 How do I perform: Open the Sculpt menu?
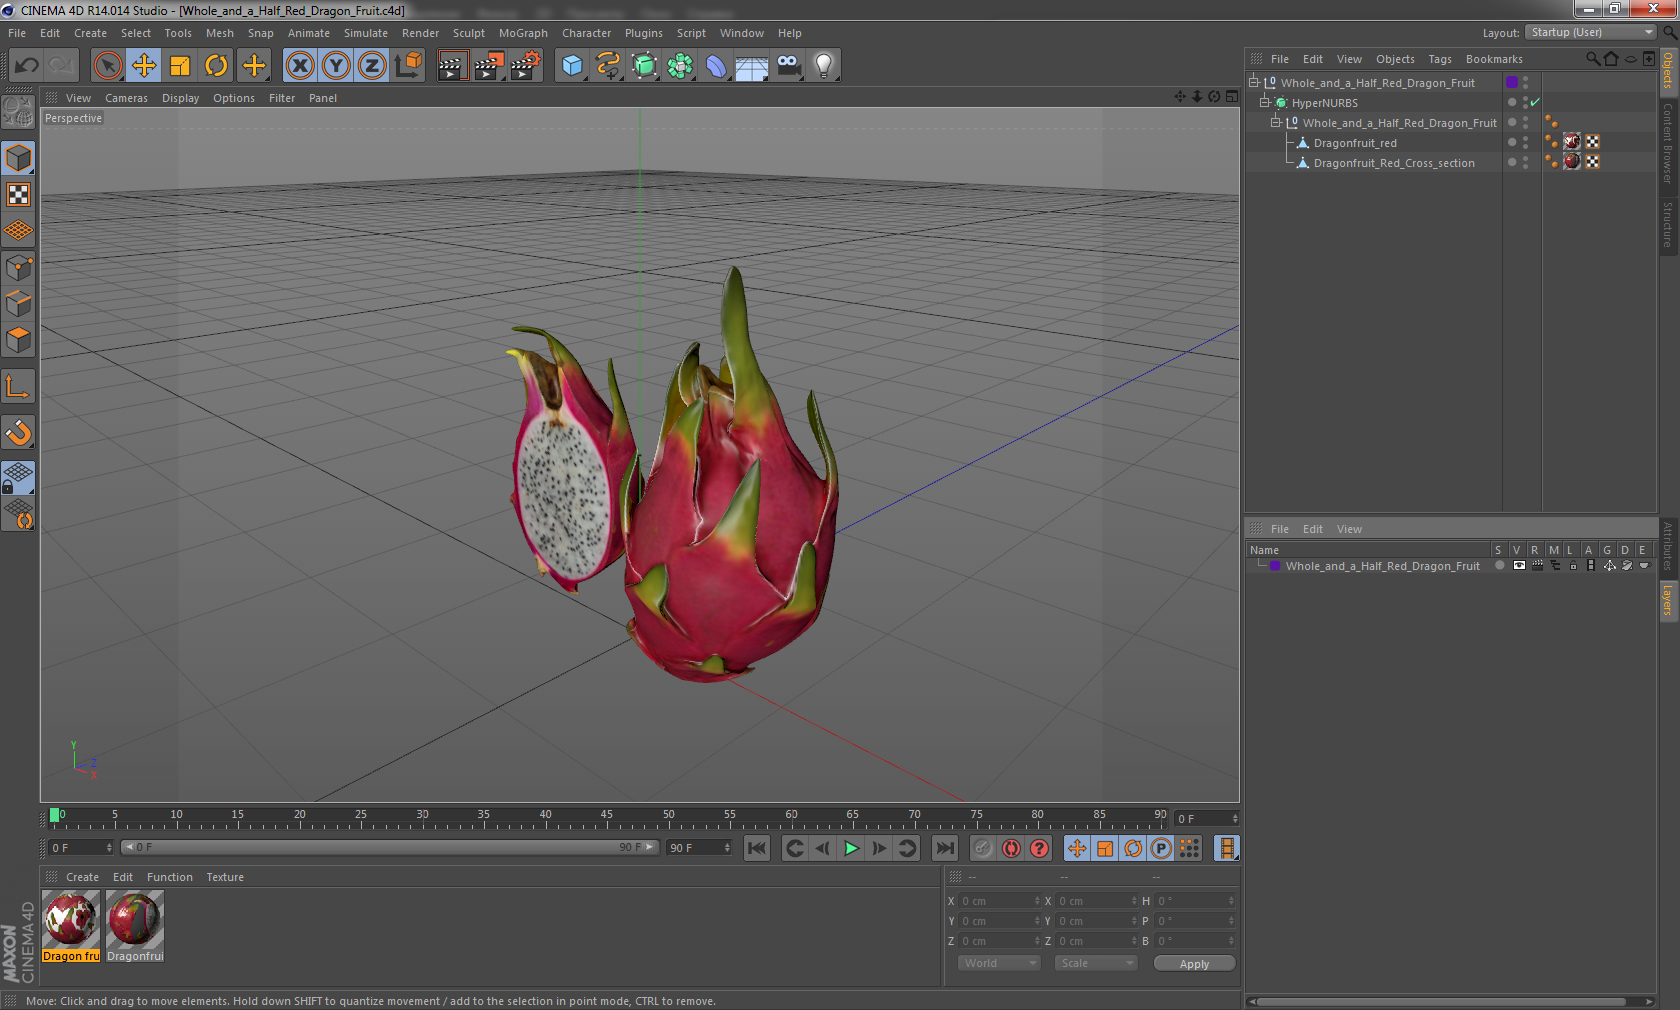468,33
